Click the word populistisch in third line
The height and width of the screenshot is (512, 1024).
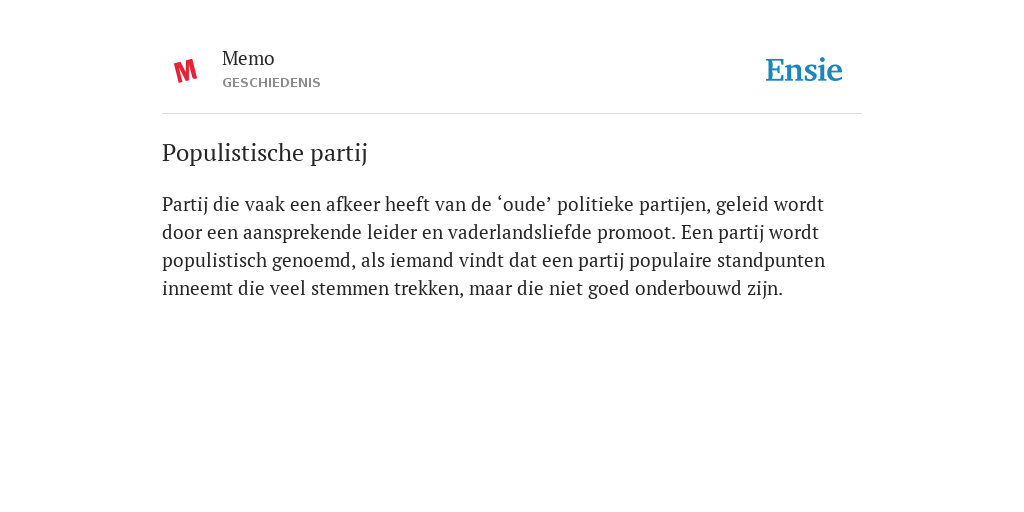click(x=214, y=261)
